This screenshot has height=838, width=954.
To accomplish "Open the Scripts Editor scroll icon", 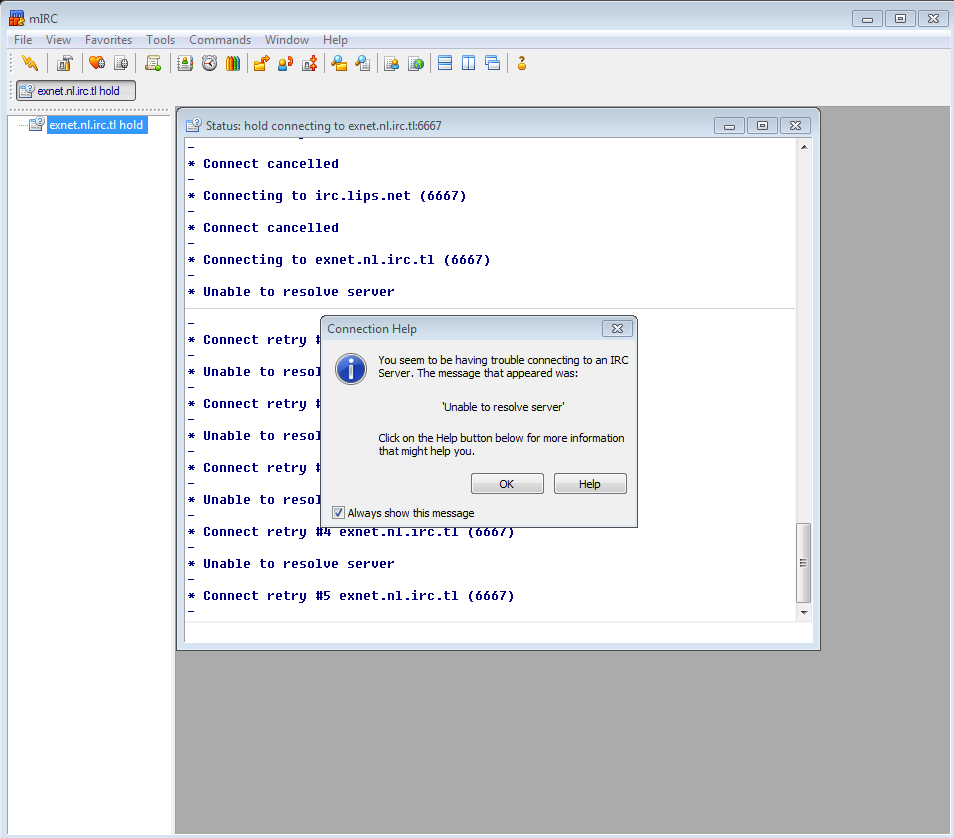I will tap(153, 63).
